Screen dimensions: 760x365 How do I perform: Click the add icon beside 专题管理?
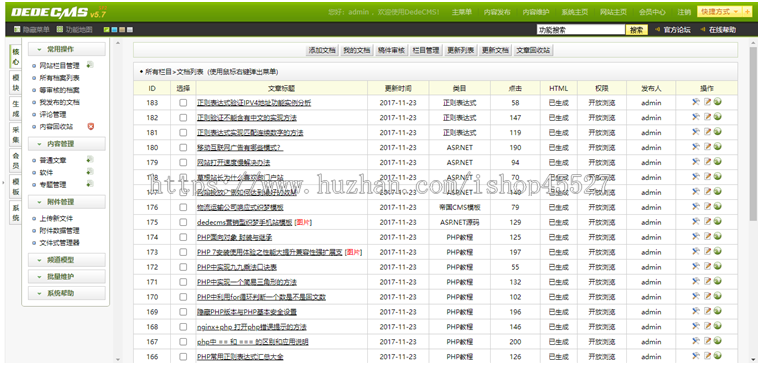coord(90,184)
